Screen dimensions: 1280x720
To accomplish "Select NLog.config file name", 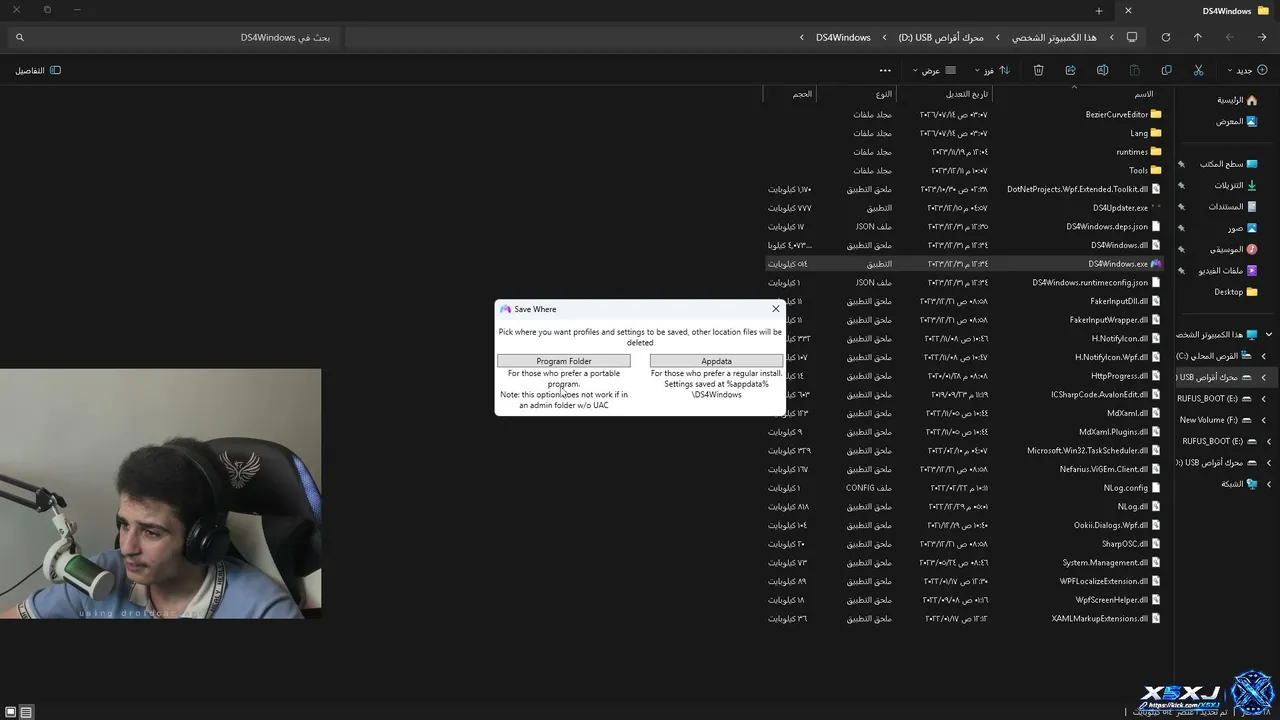I will tap(1126, 488).
